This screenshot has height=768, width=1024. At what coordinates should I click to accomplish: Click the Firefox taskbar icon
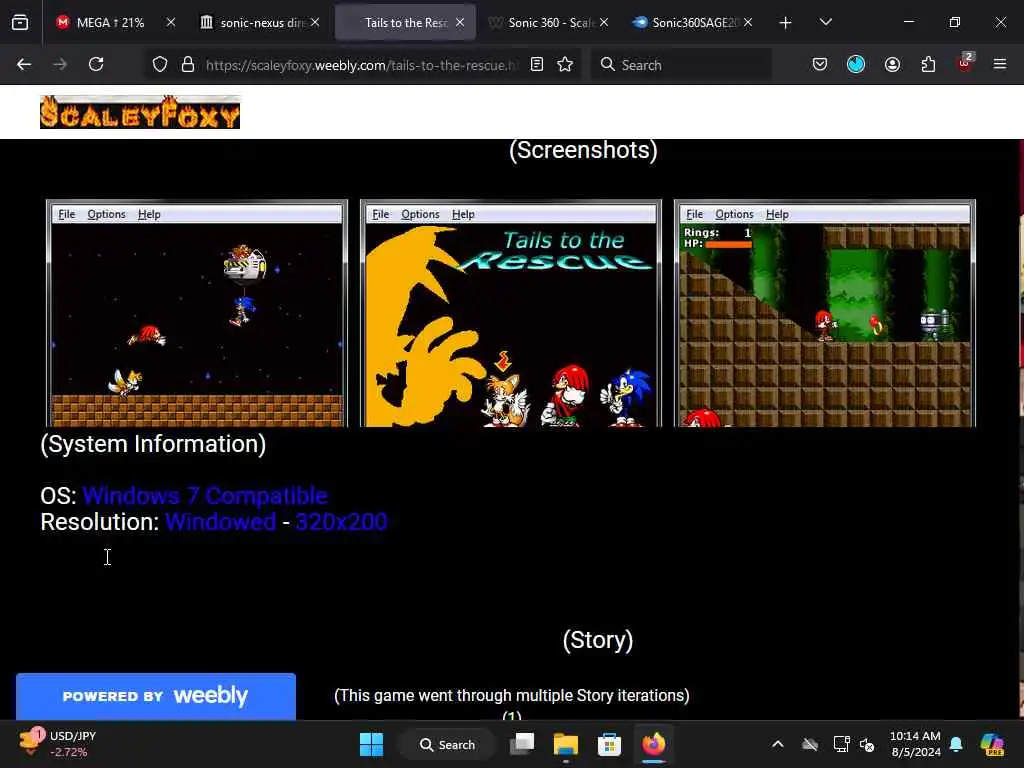point(653,744)
